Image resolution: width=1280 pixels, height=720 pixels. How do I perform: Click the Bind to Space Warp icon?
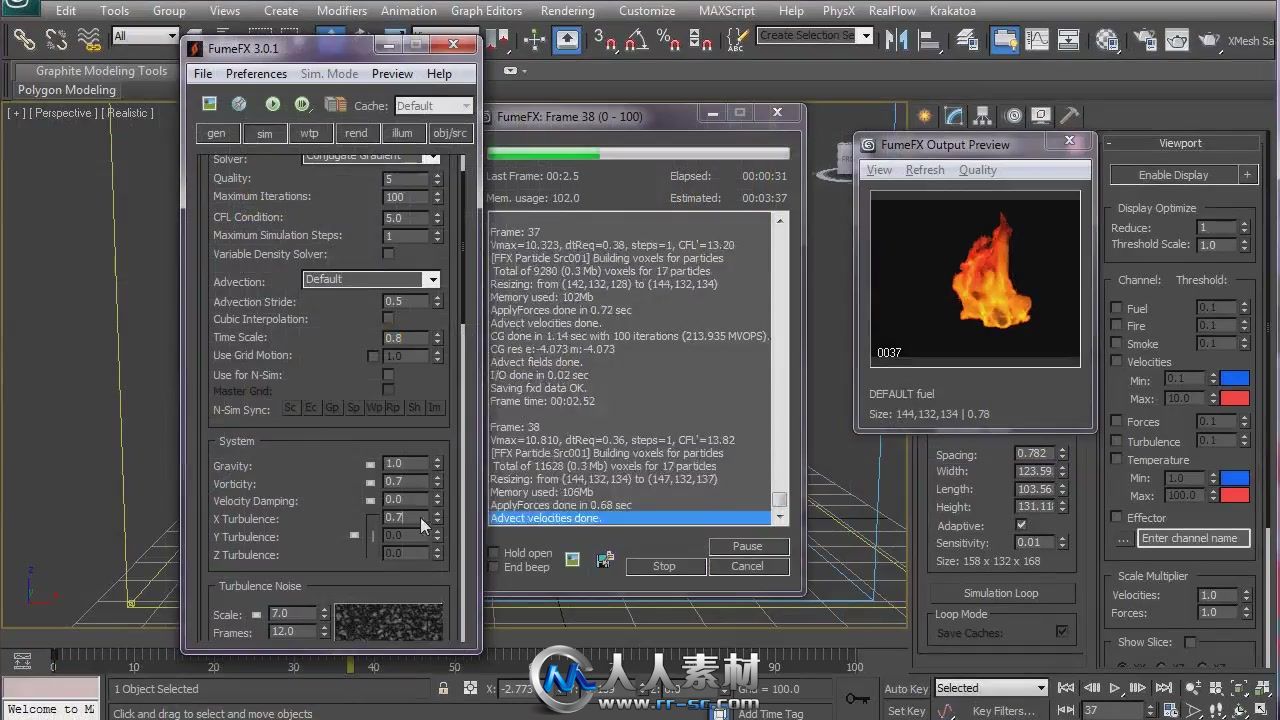click(x=89, y=40)
